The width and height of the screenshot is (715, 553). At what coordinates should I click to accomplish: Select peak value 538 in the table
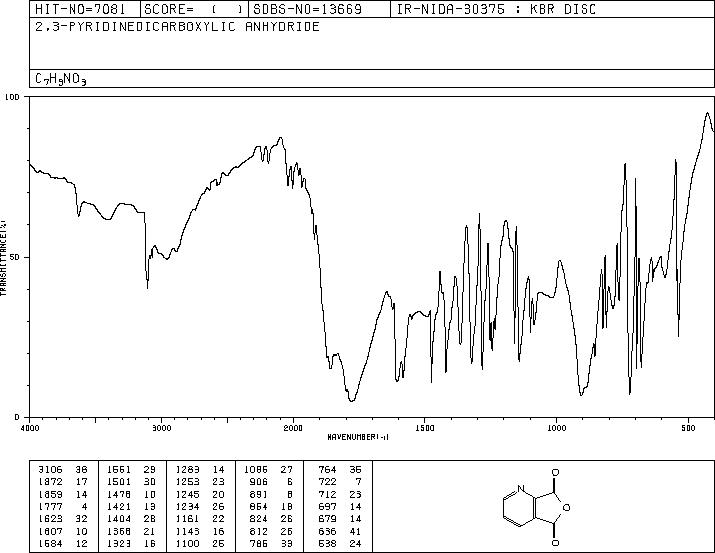click(327, 543)
